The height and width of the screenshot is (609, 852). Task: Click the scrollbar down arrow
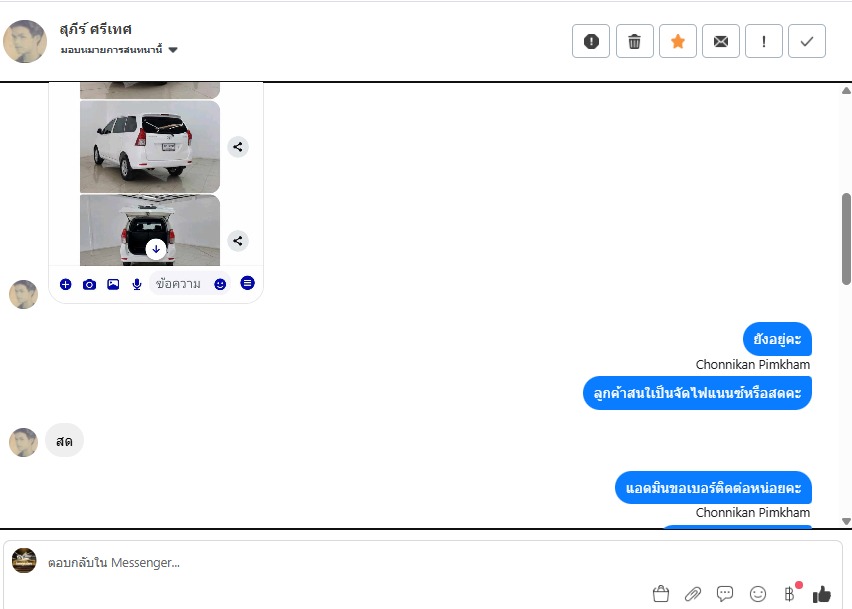[x=846, y=521]
